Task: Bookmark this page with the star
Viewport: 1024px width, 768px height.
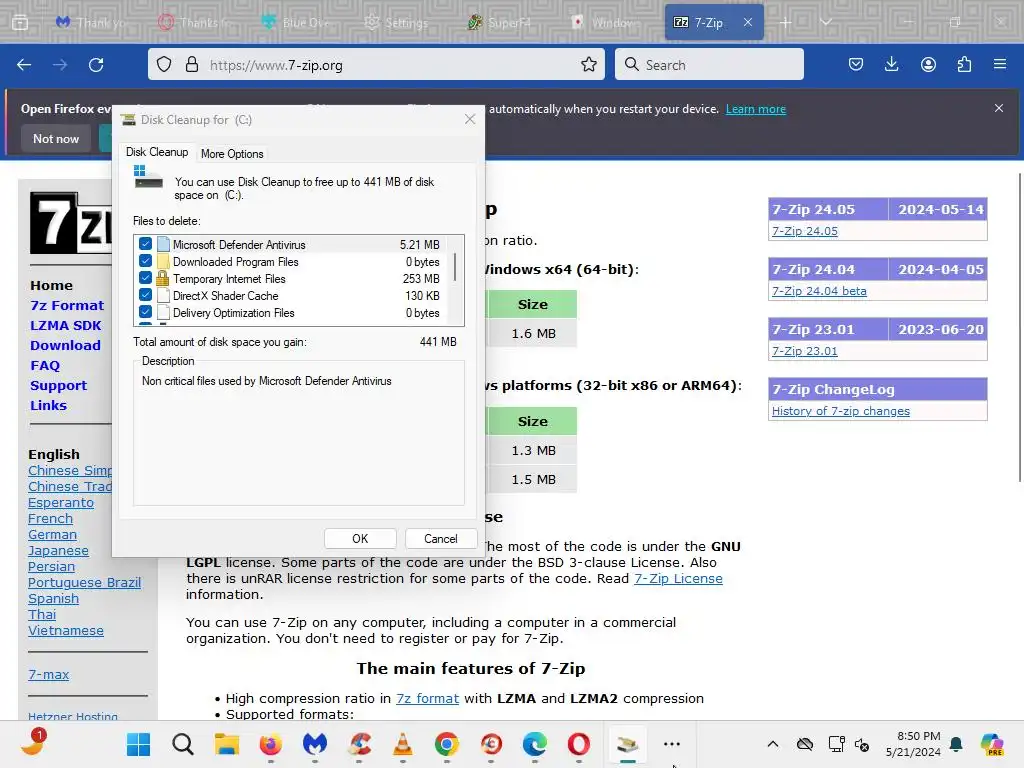Action: click(588, 65)
